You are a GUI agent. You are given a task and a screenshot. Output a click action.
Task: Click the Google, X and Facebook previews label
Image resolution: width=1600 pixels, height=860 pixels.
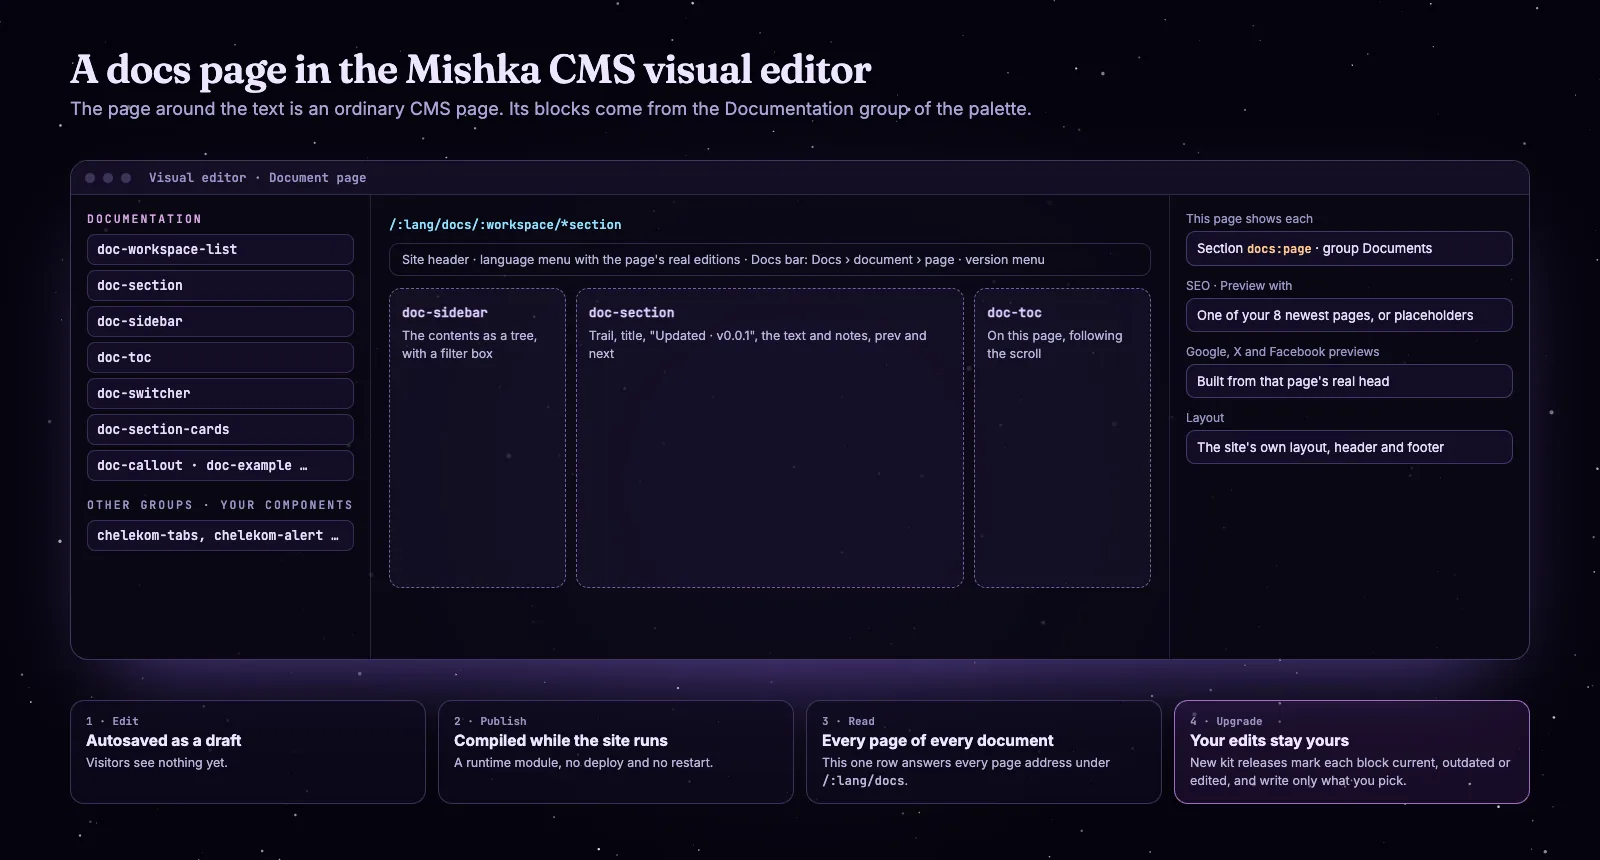click(1282, 352)
